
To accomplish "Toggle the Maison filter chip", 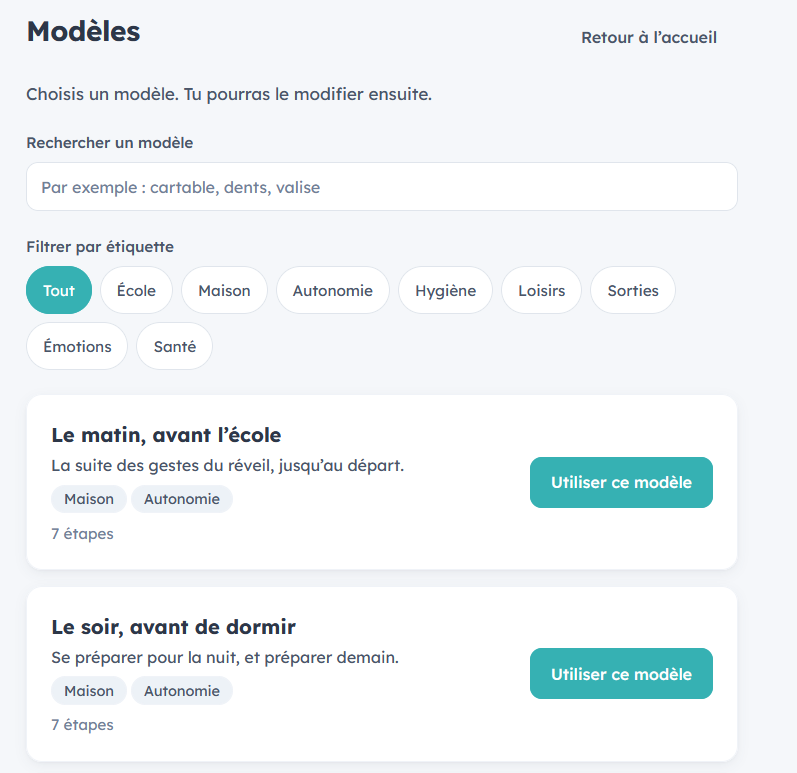I will pyautogui.click(x=224, y=290).
